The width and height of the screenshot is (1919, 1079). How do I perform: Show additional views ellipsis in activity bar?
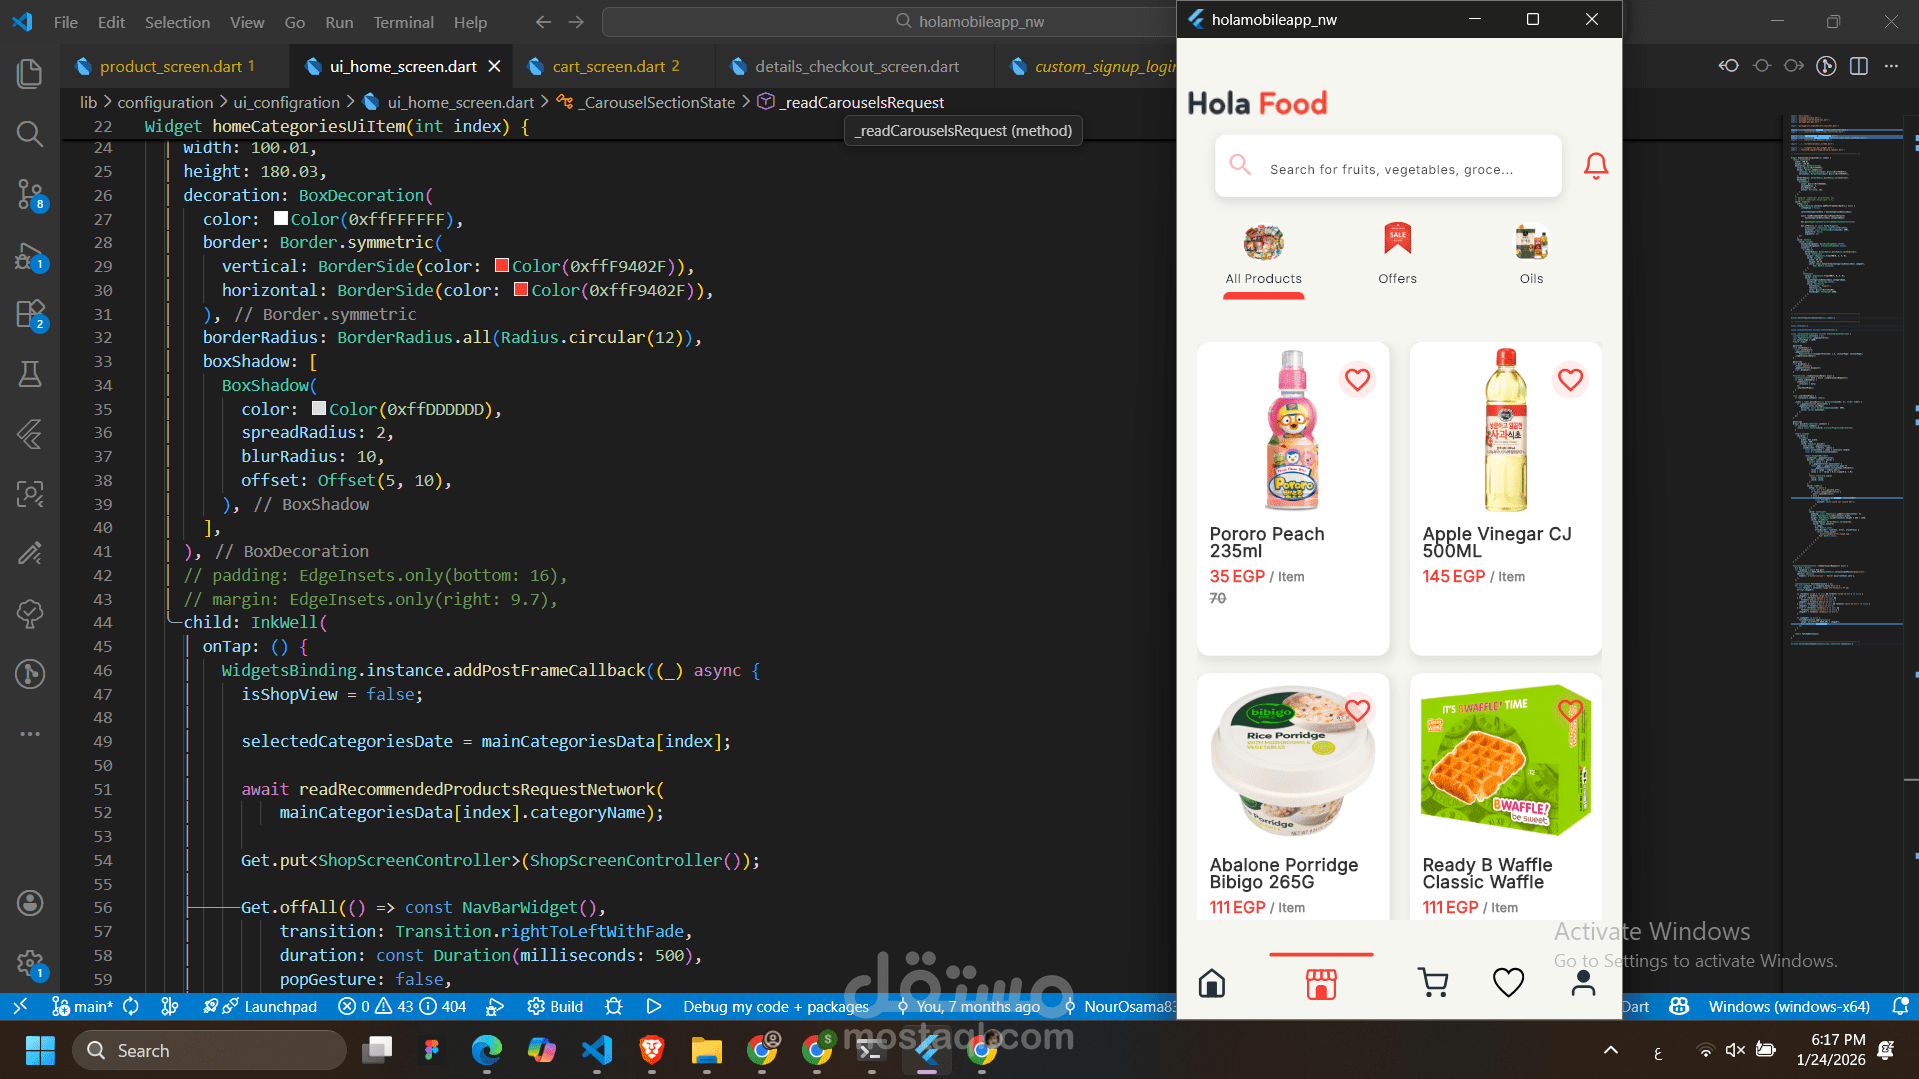(30, 734)
